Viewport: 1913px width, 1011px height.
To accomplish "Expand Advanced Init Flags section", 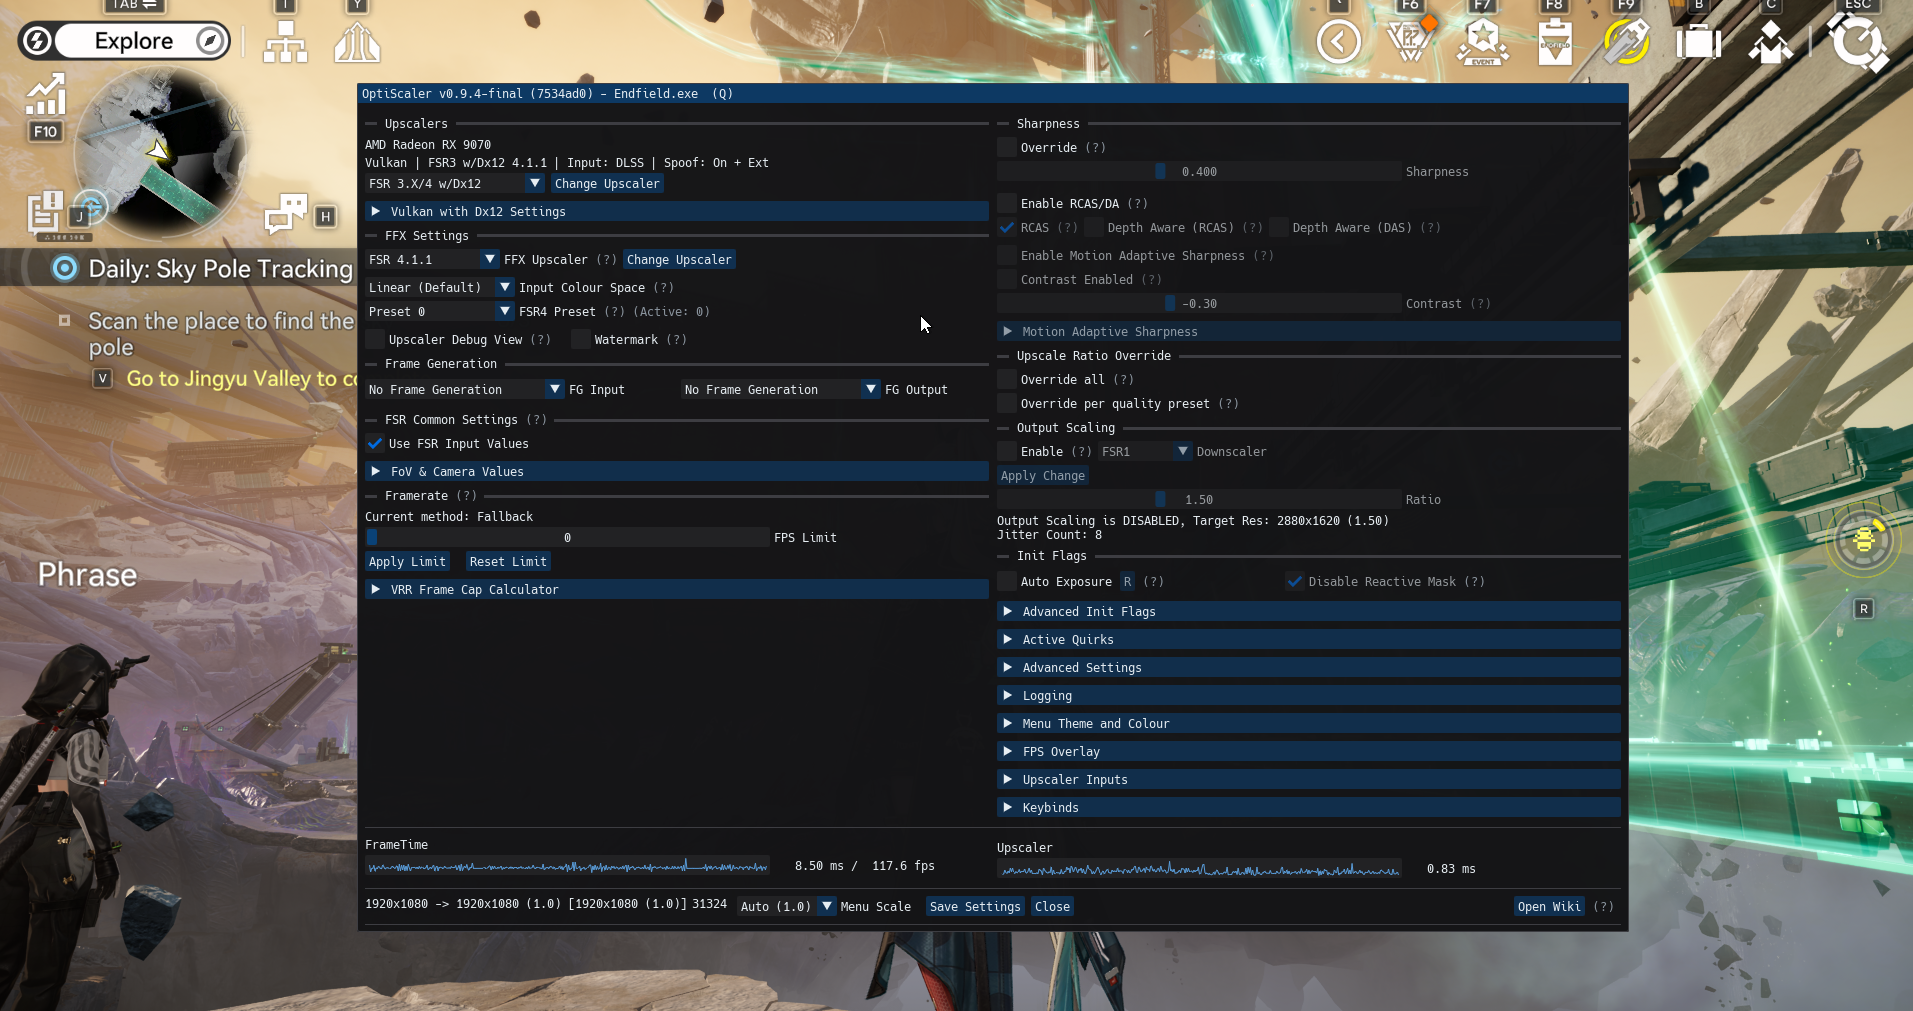I will 1309,611.
